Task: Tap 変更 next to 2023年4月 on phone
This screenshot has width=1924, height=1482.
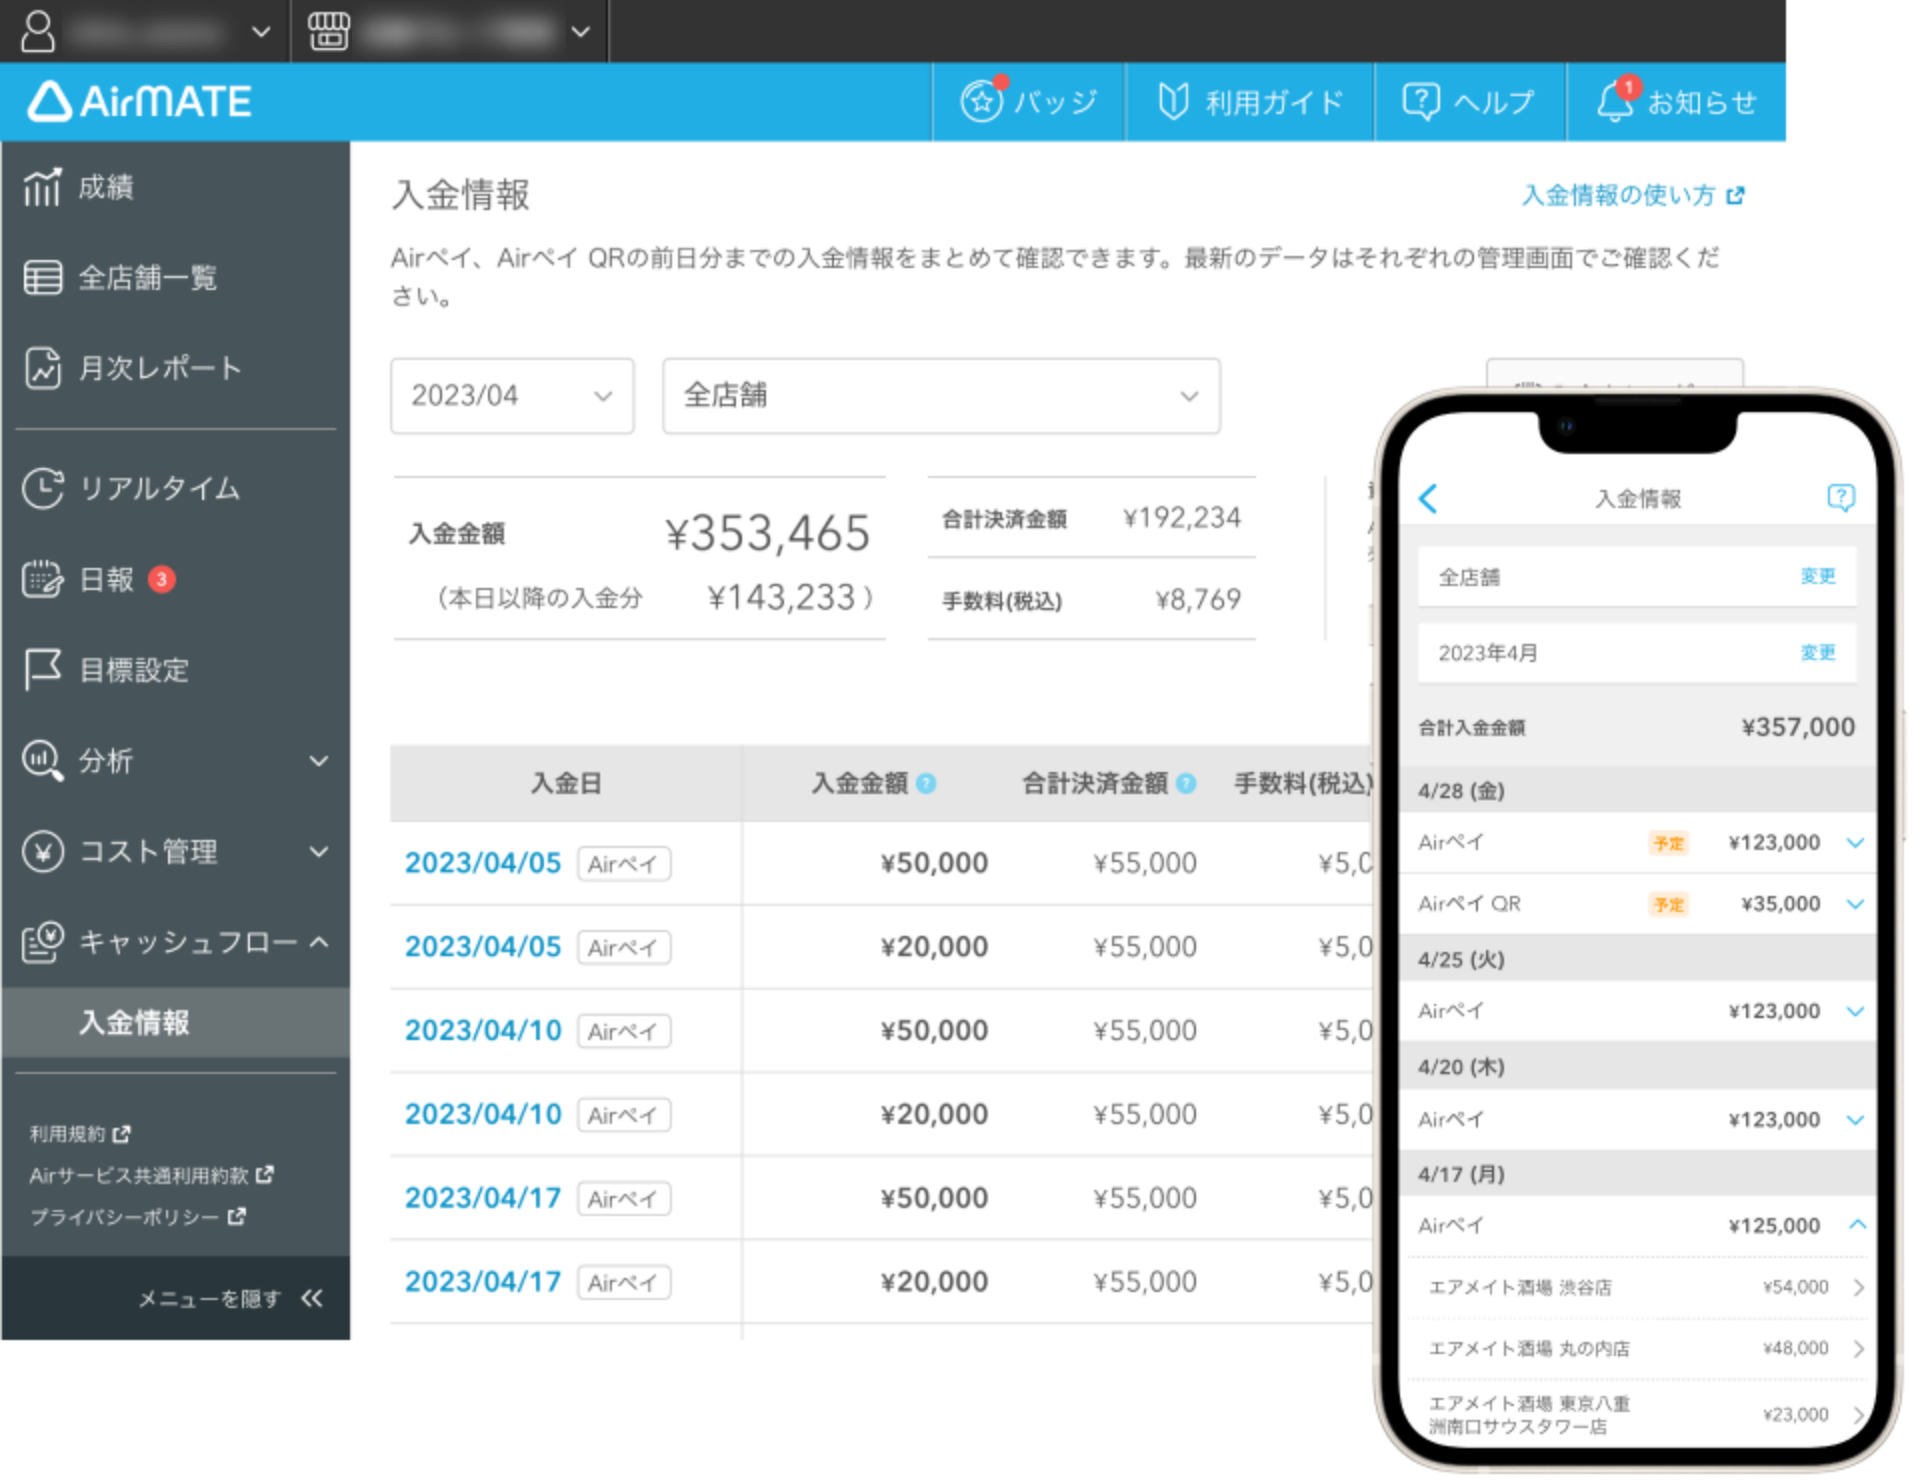Action: pos(1818,653)
